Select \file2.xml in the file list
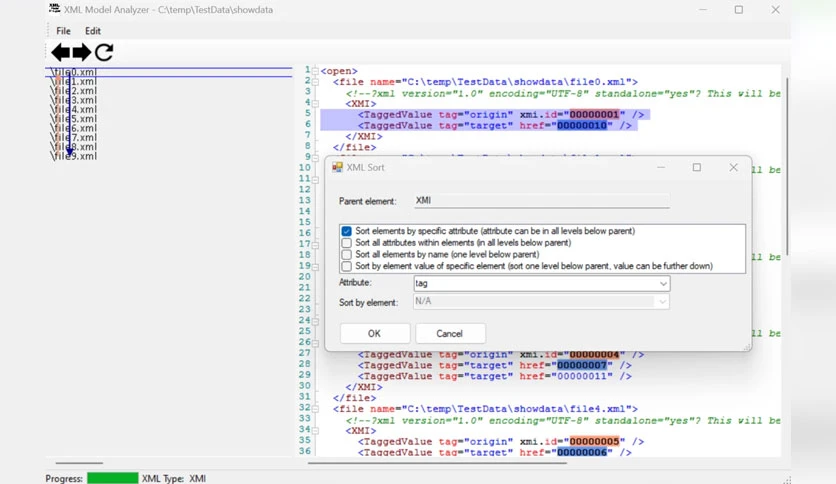Image resolution: width=836 pixels, height=484 pixels. 74,91
